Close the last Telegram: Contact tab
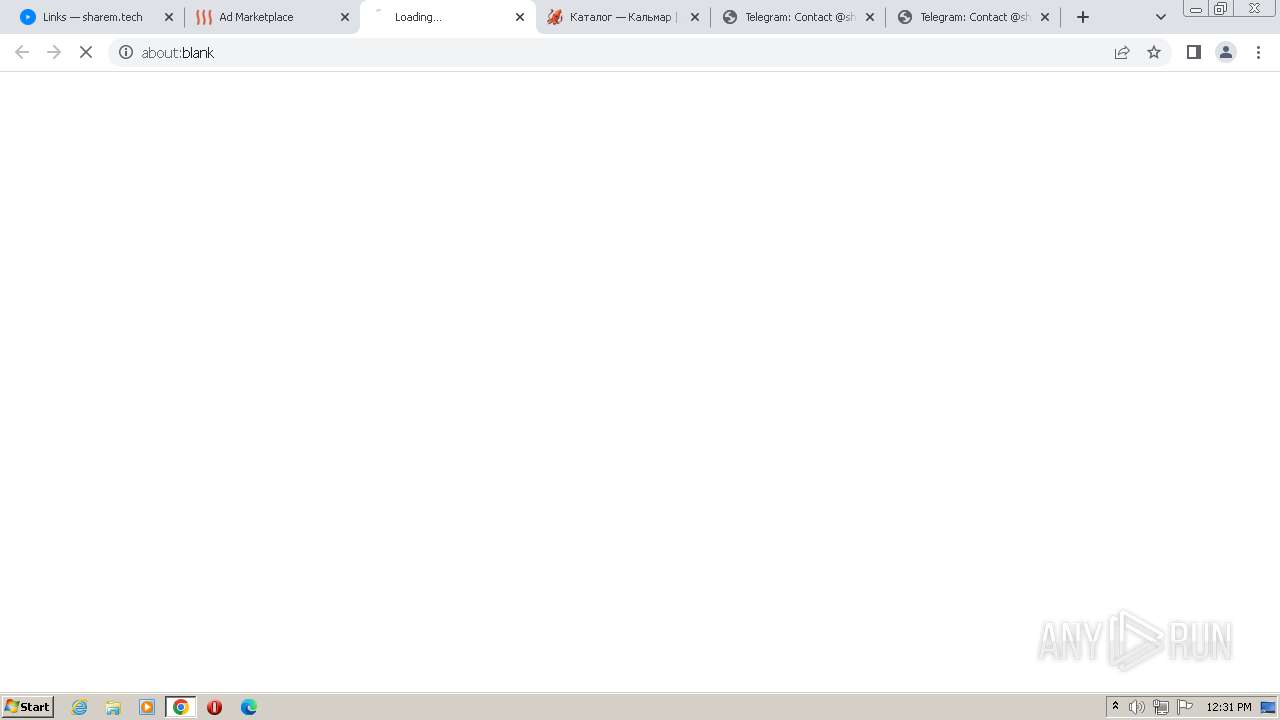 [x=1045, y=17]
